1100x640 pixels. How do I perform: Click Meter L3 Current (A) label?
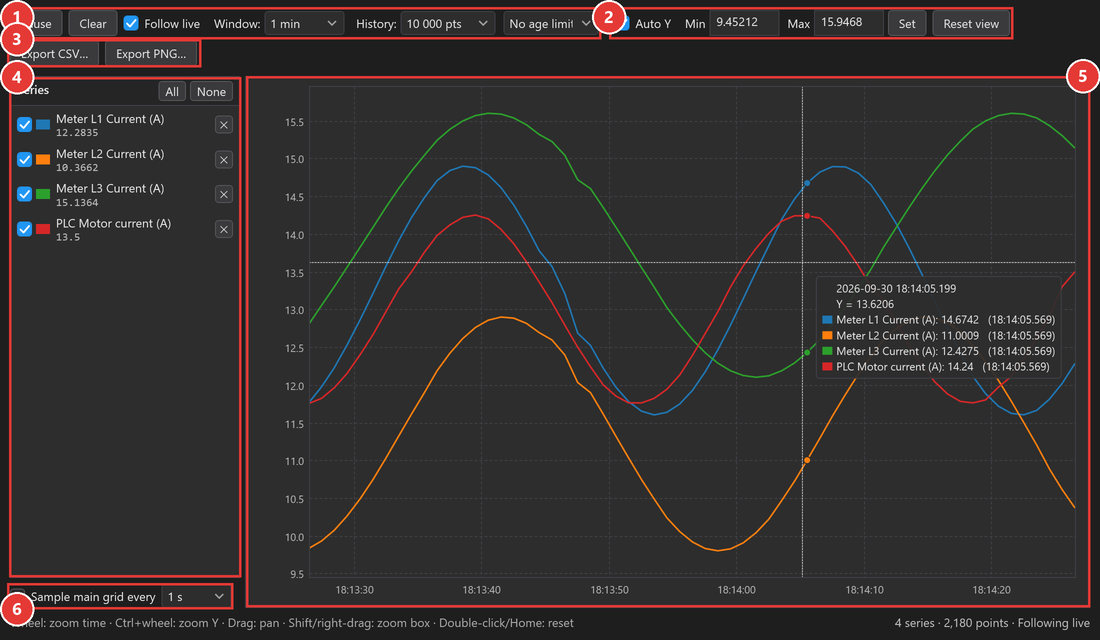point(110,188)
